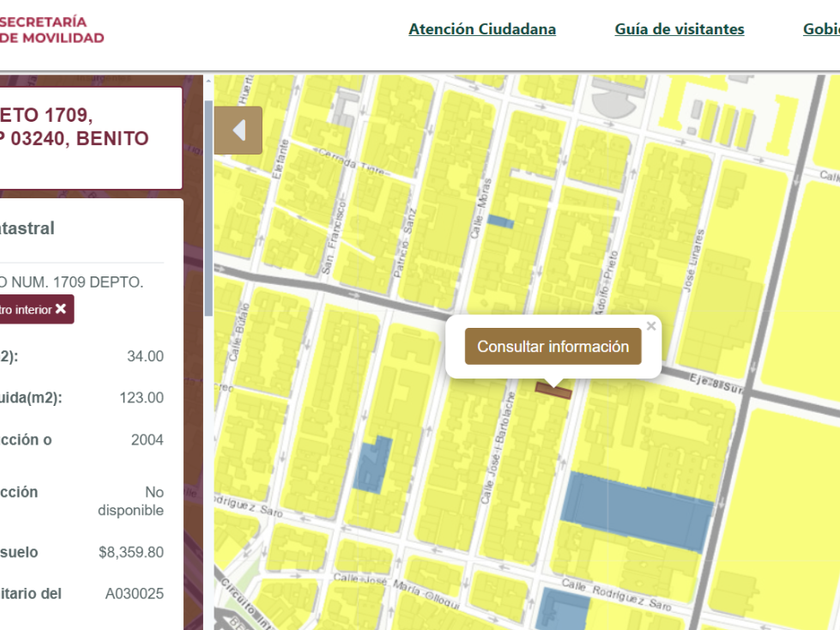Screen dimensions: 840x630
Task: Click the 'No disponible' value
Action: (x=131, y=501)
